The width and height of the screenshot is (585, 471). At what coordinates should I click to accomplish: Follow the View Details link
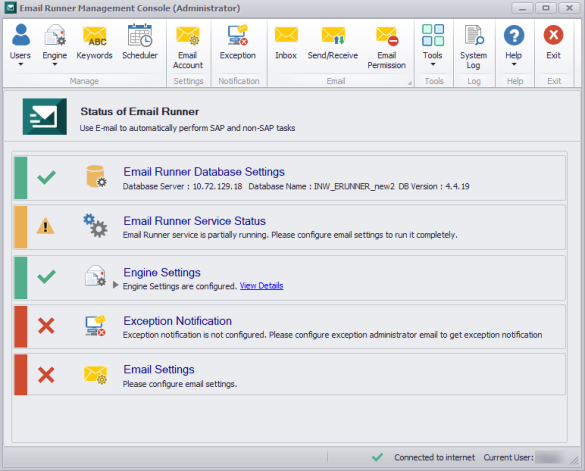coord(261,286)
